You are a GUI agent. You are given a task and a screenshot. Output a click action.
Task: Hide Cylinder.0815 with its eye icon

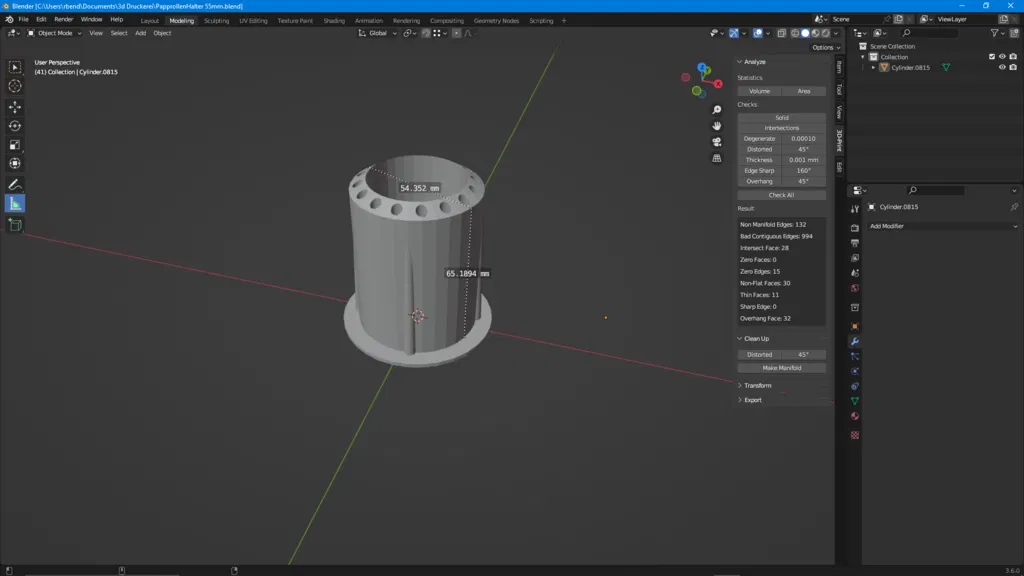click(x=1002, y=68)
